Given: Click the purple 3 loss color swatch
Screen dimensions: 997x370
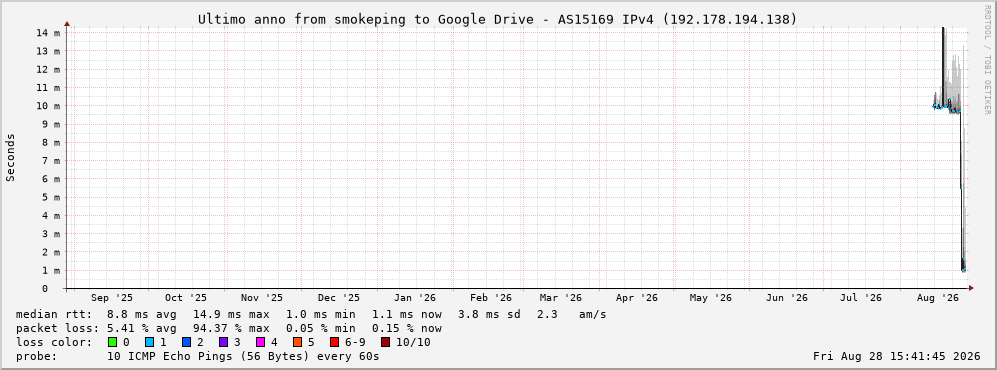Looking at the screenshot, I should [x=223, y=343].
